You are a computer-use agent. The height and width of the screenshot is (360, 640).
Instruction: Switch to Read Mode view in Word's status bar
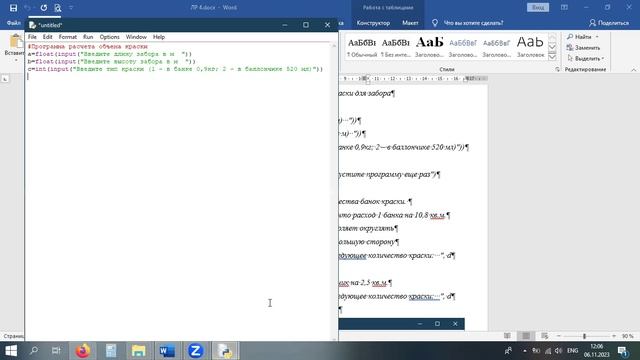tap(507, 336)
